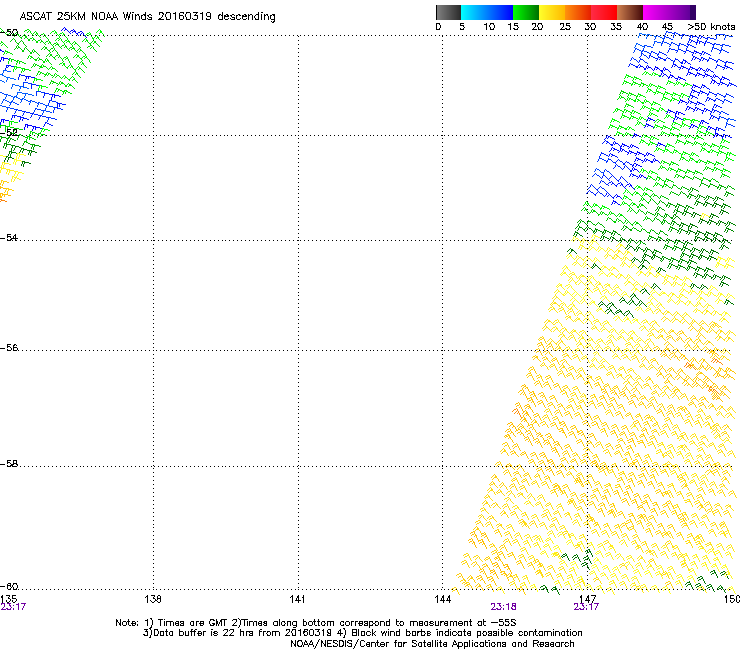The image size is (740, 650).
Task: Click the cyan-blue 5-15 knots color segment
Action: (487, 12)
